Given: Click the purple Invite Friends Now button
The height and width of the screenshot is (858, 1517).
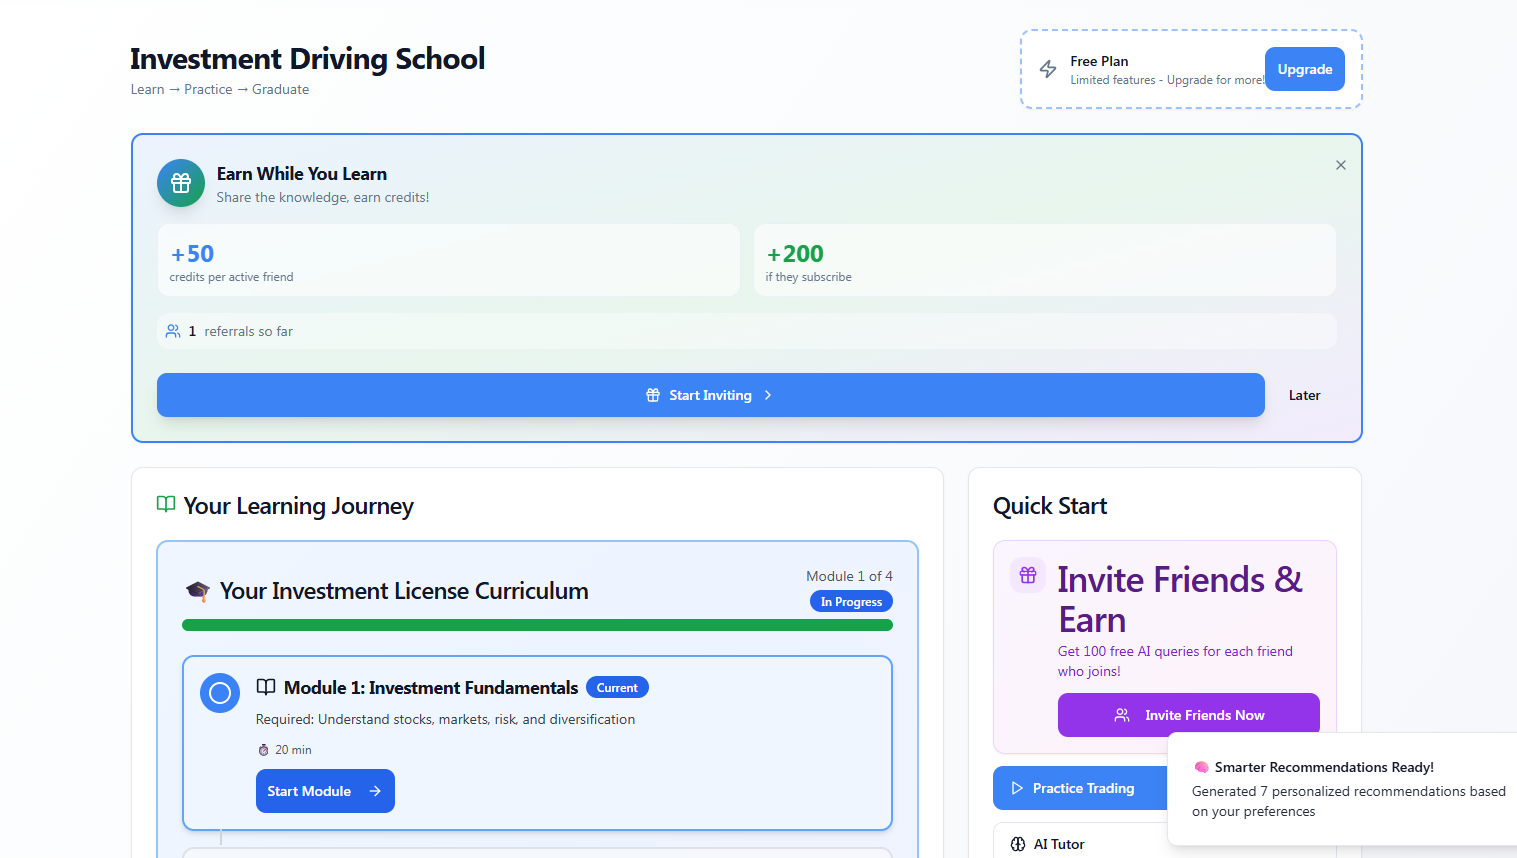Looking at the screenshot, I should coord(1189,715).
